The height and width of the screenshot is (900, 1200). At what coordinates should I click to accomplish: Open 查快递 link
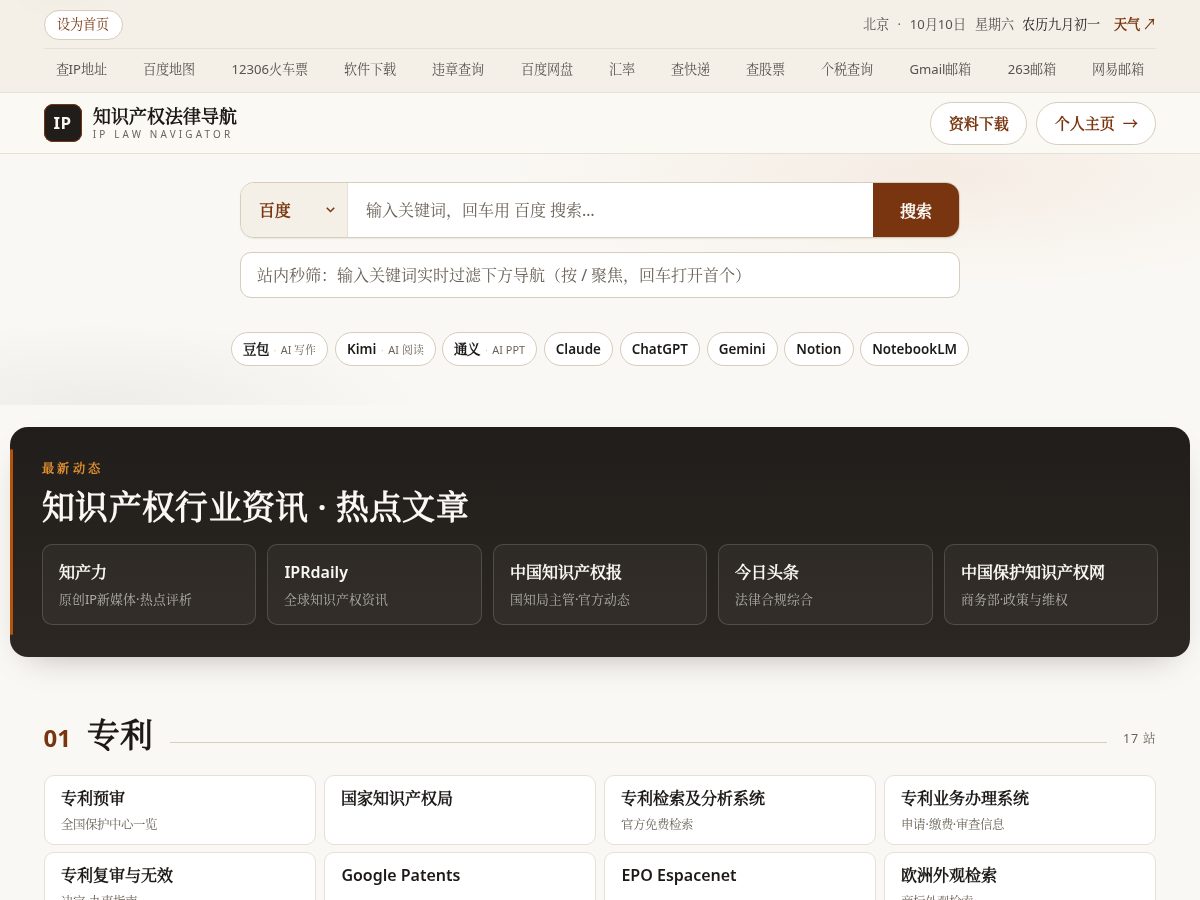[x=690, y=69]
